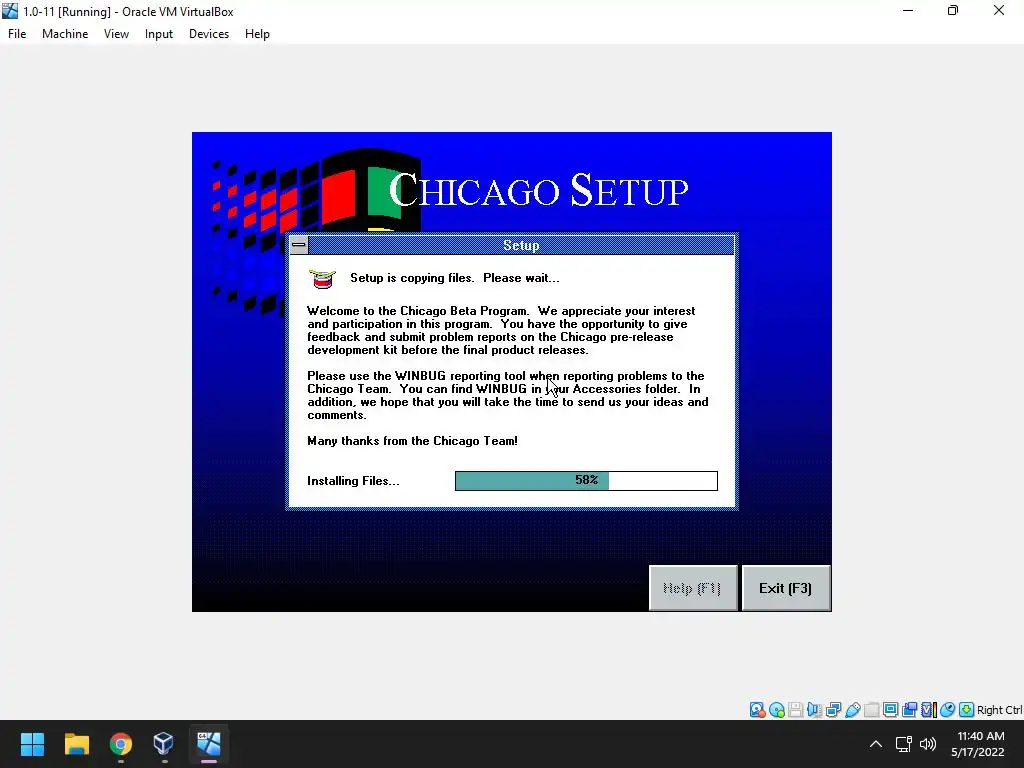Image resolution: width=1024 pixels, height=768 pixels.
Task: Click 'Setup is copying files. Please wait...' text
Action: point(455,278)
